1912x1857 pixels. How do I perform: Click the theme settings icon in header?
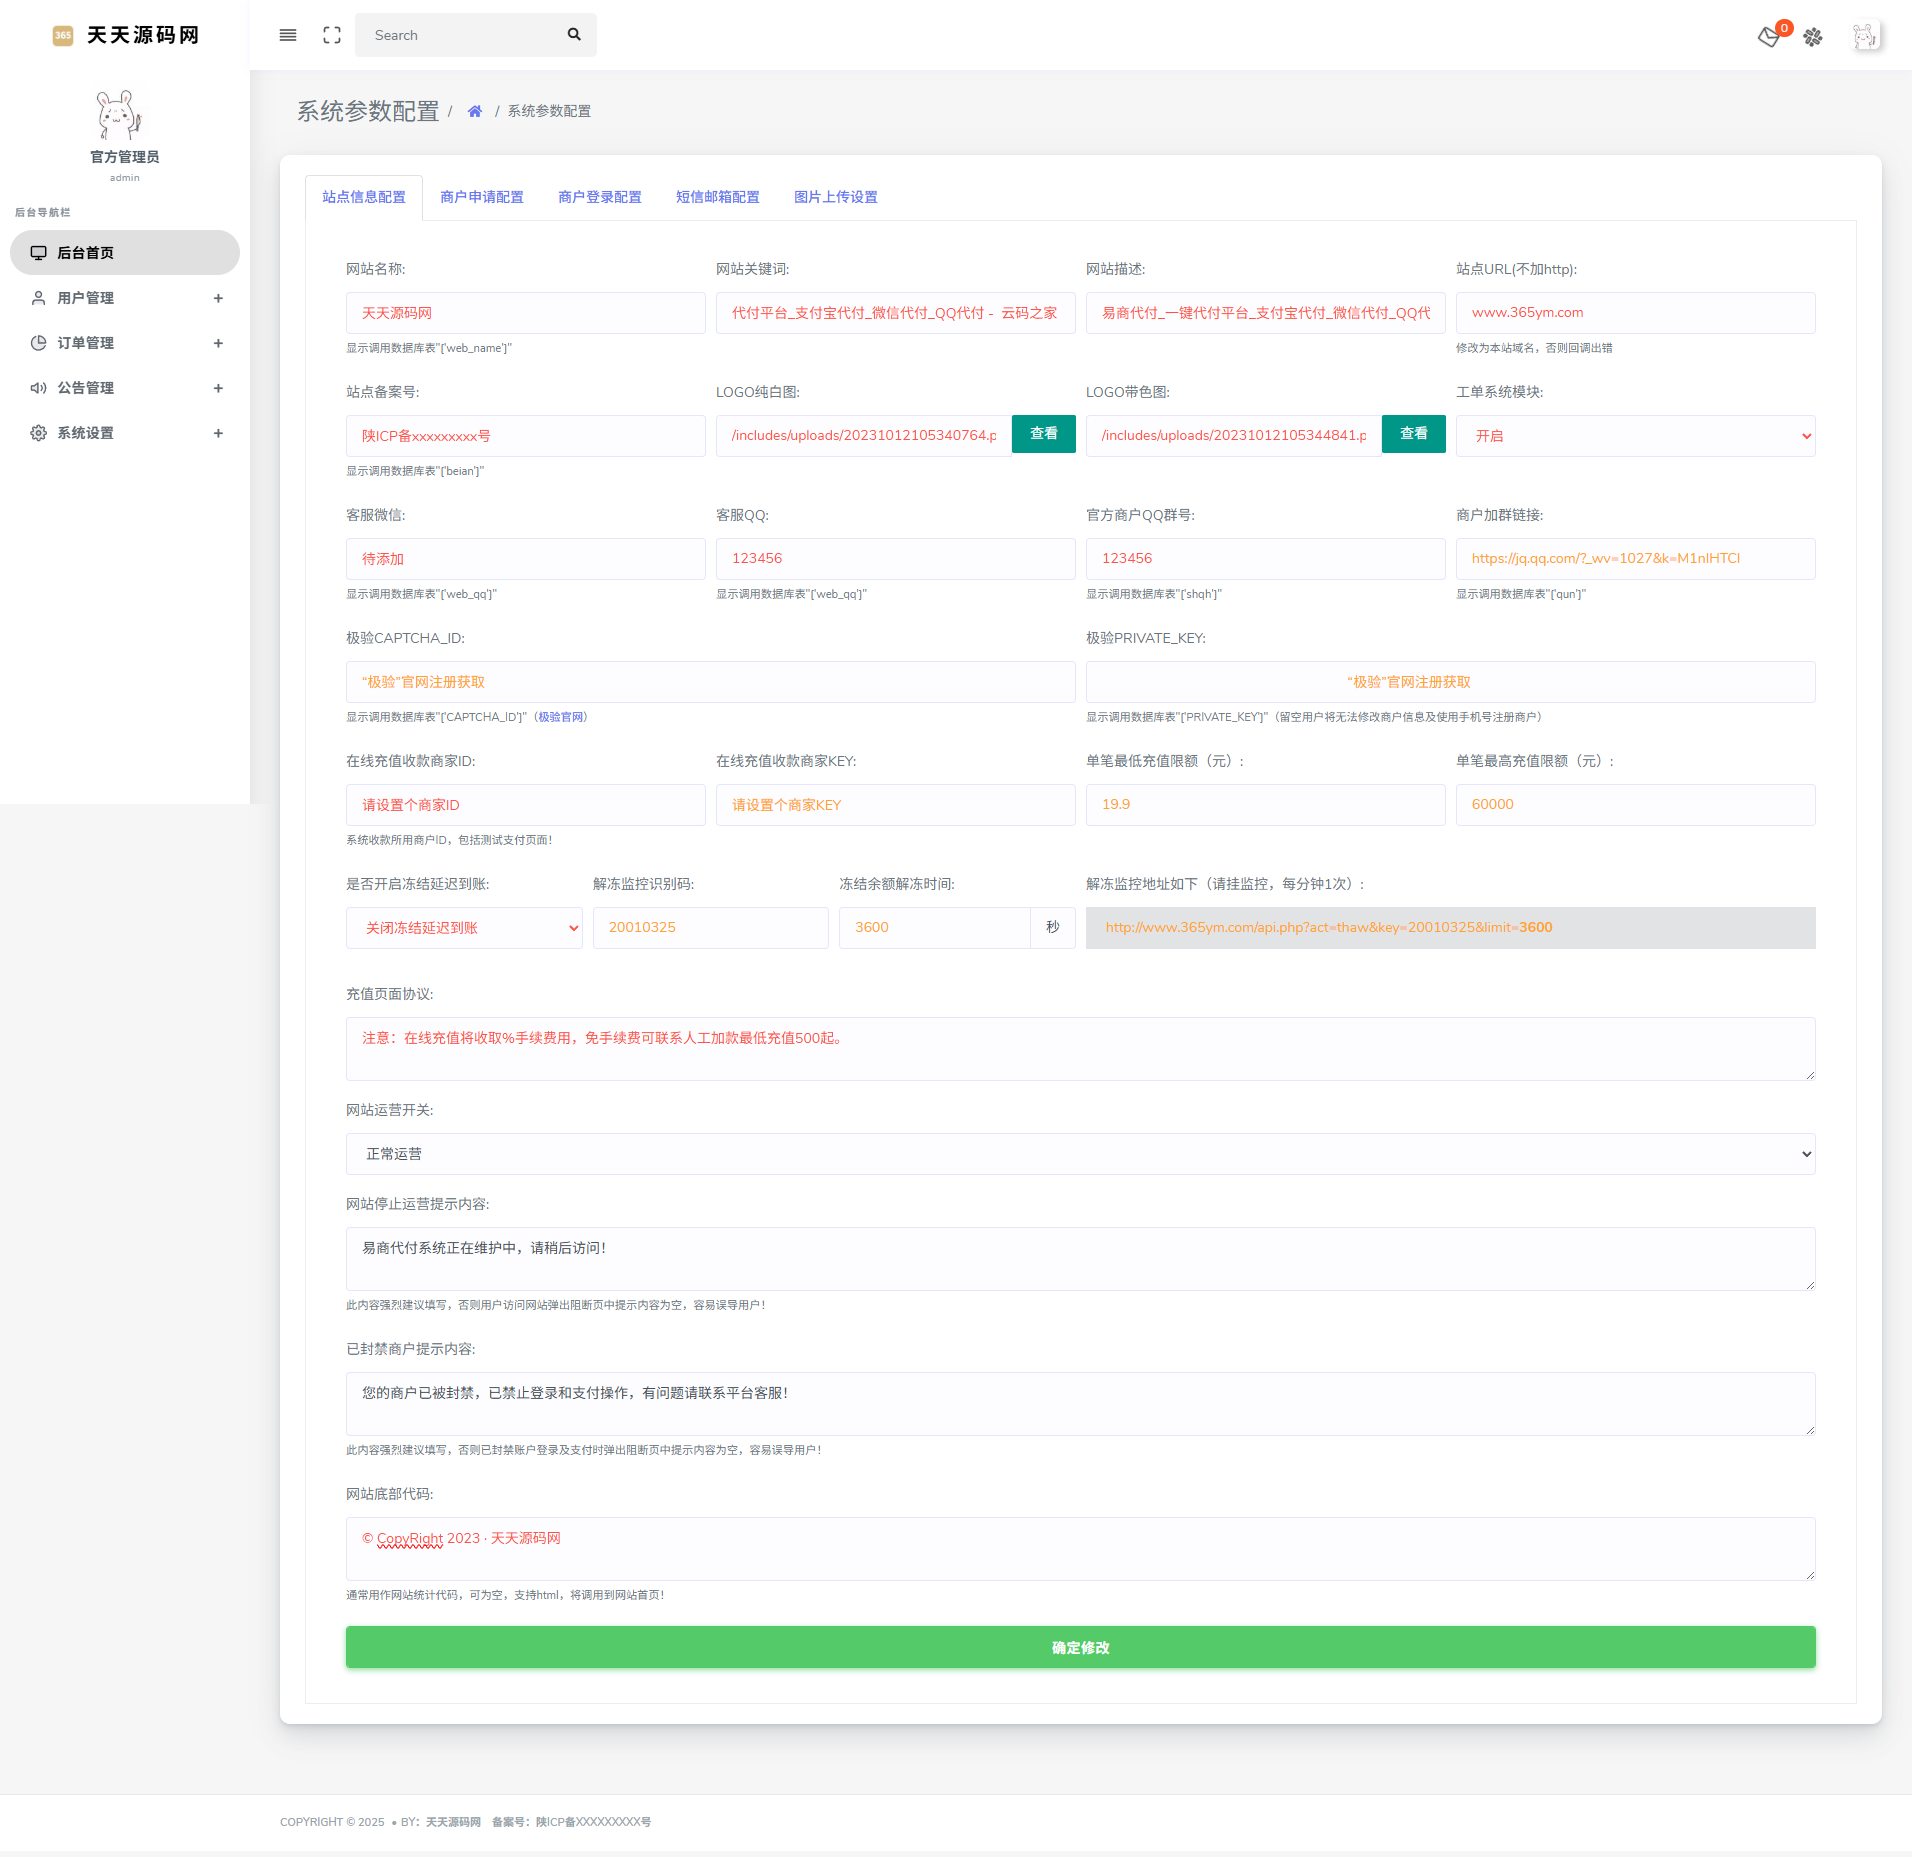click(x=1813, y=37)
